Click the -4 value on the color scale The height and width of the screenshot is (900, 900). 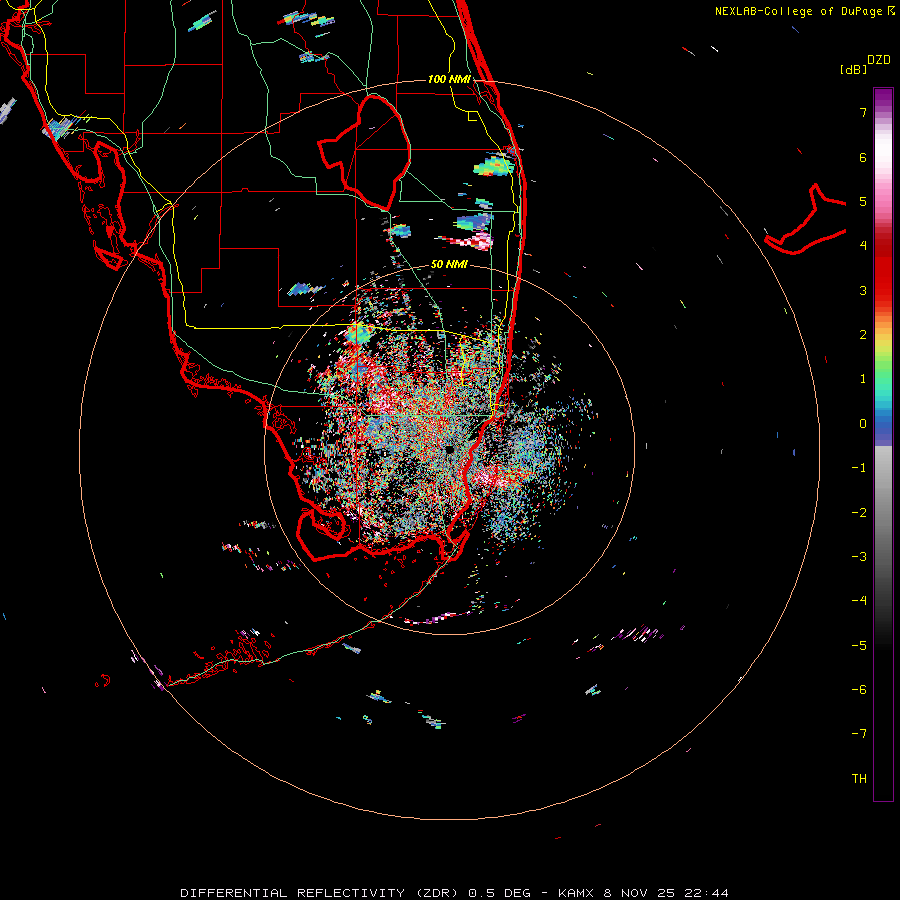(859, 601)
